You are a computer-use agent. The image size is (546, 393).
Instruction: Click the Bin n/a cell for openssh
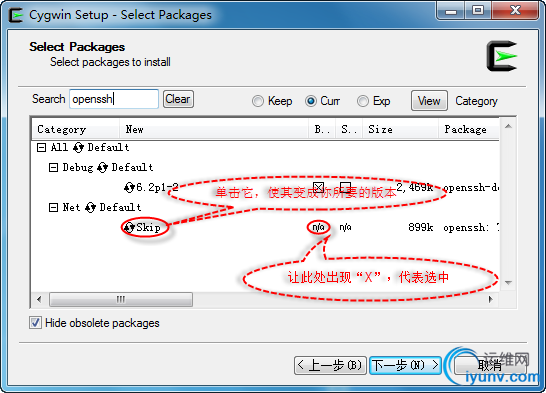point(319,227)
